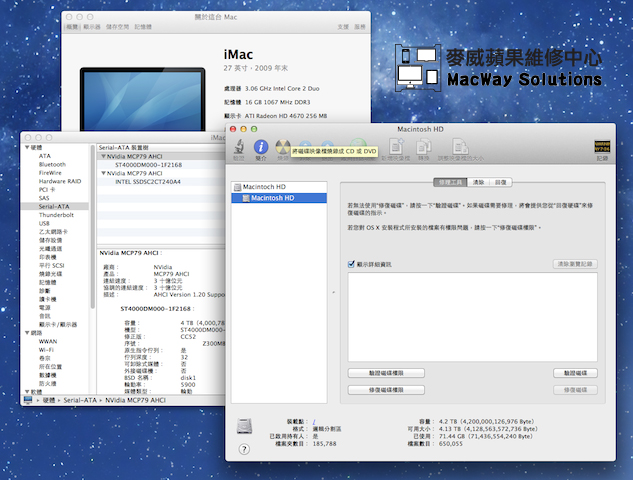
Task: Click the computer icon in System Information path bar
Action: pos(28,400)
